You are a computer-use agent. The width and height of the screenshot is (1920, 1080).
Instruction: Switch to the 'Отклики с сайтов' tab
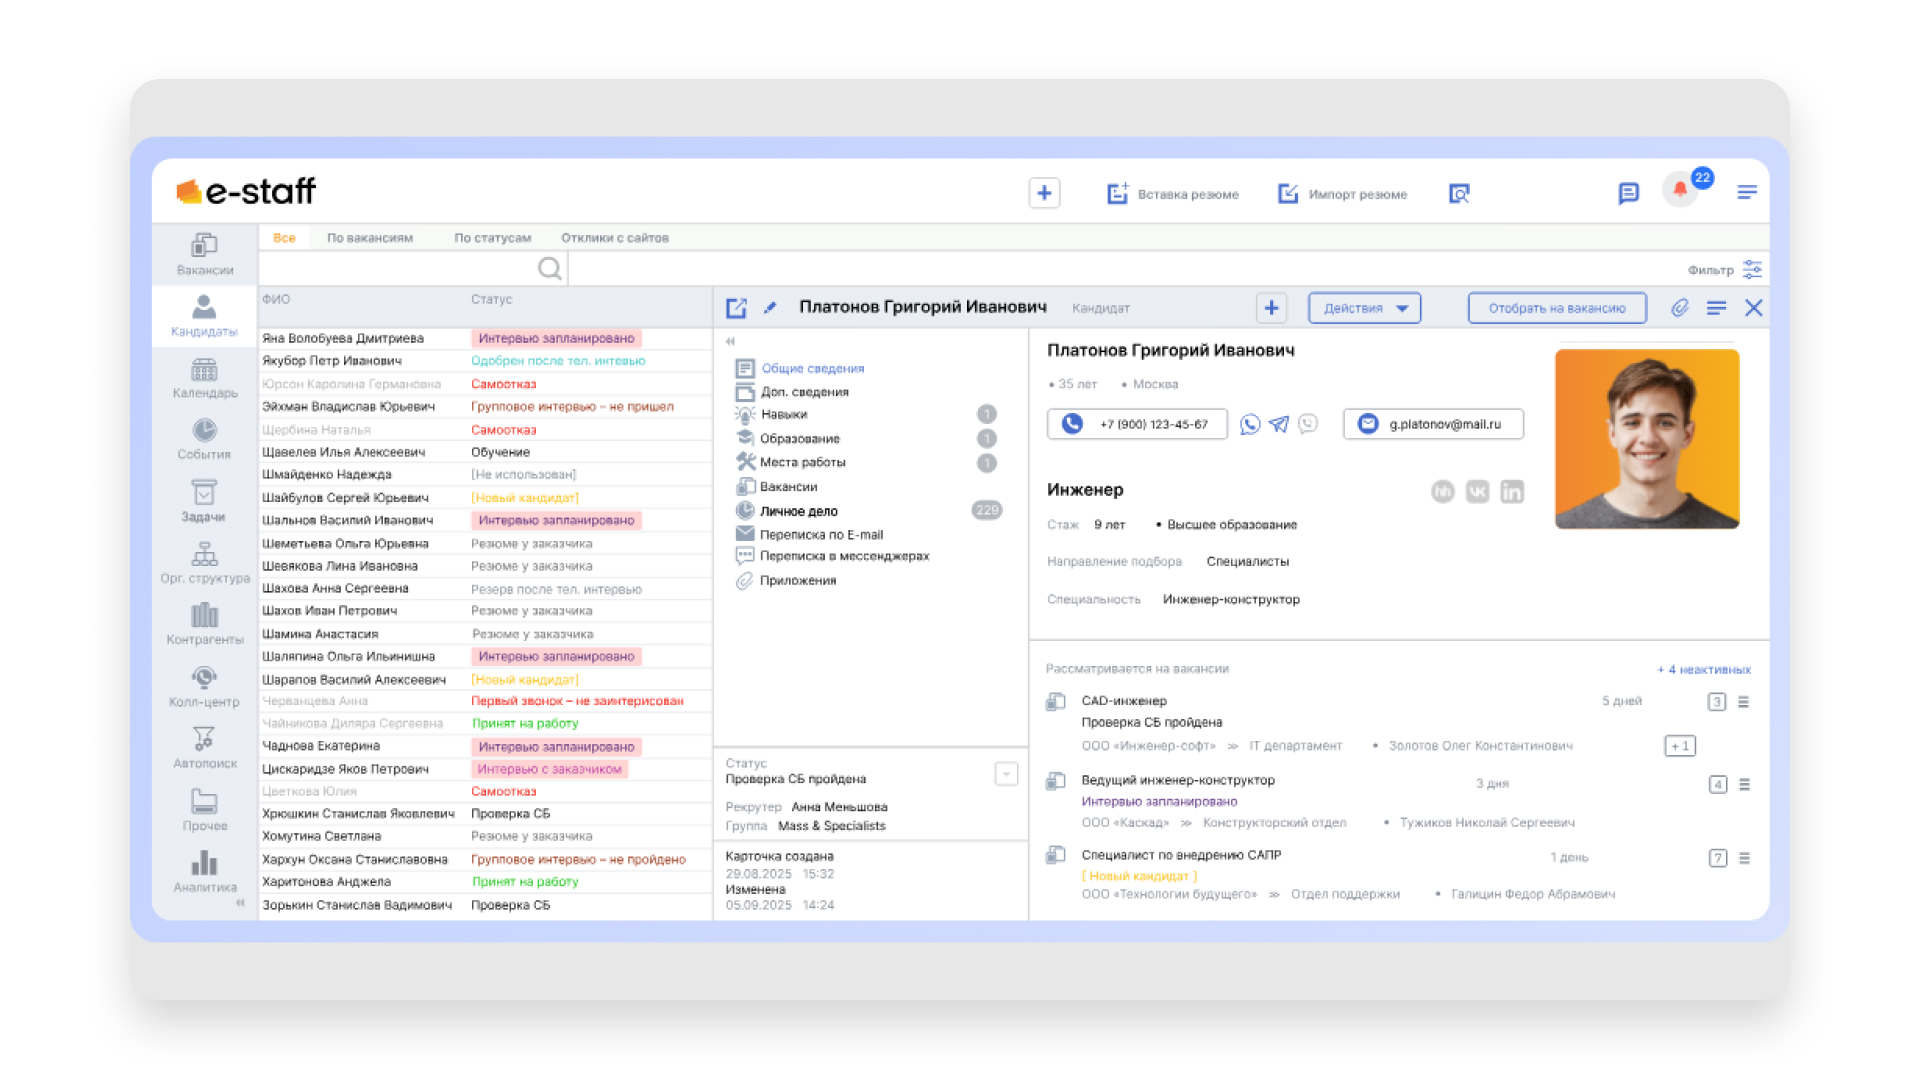coord(614,238)
